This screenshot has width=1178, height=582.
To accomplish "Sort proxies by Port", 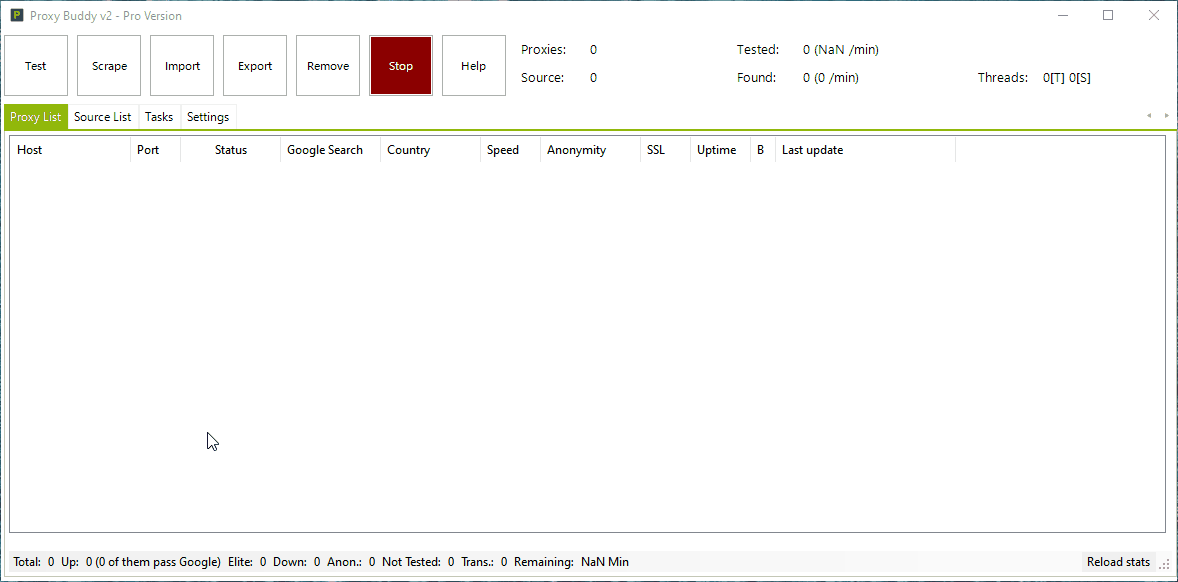I will pyautogui.click(x=147, y=149).
